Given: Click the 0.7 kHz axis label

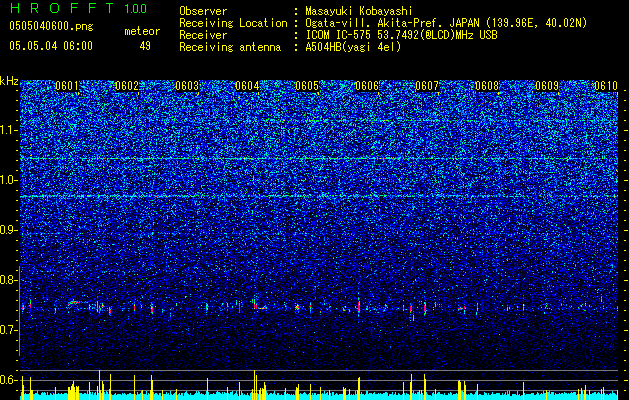Looking at the screenshot, I should click(x=9, y=330).
